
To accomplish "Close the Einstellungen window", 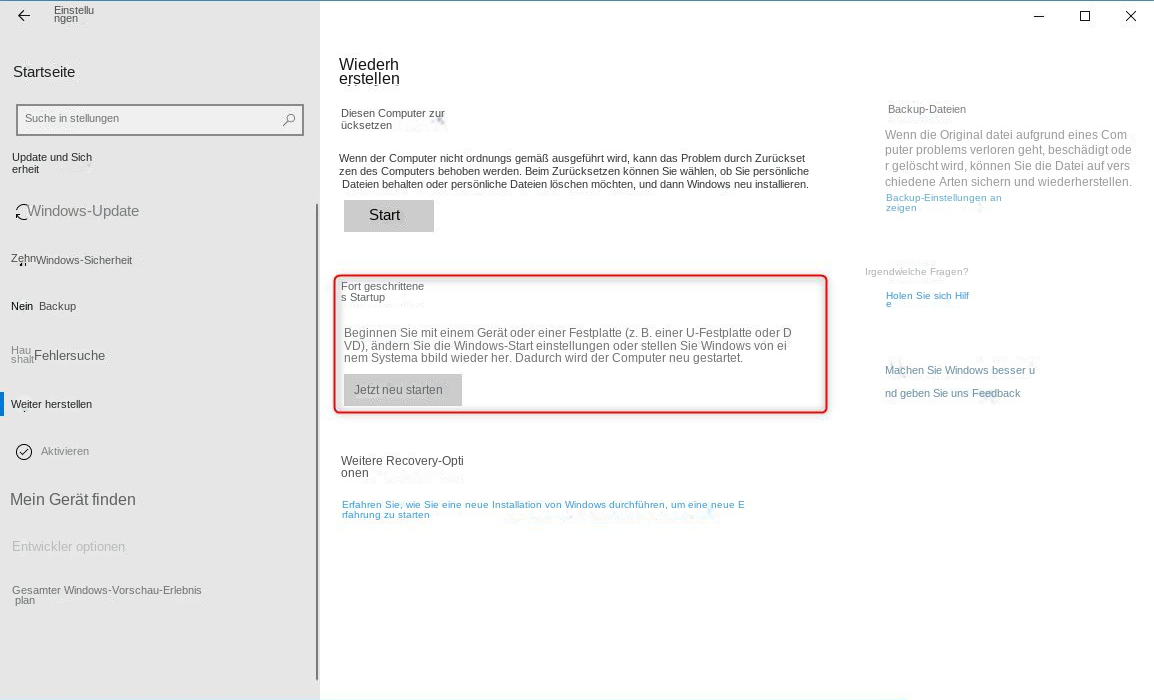I will coord(1130,16).
